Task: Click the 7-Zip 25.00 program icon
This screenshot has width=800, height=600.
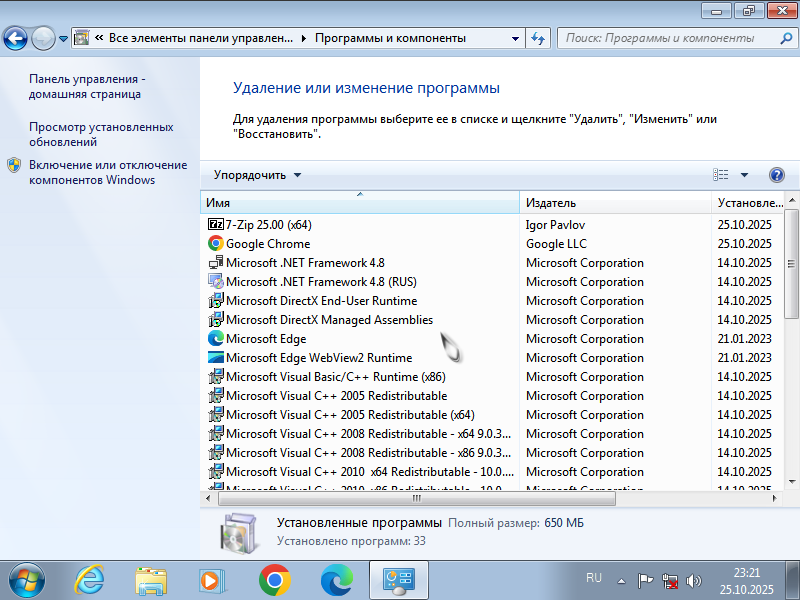Action: coord(215,225)
